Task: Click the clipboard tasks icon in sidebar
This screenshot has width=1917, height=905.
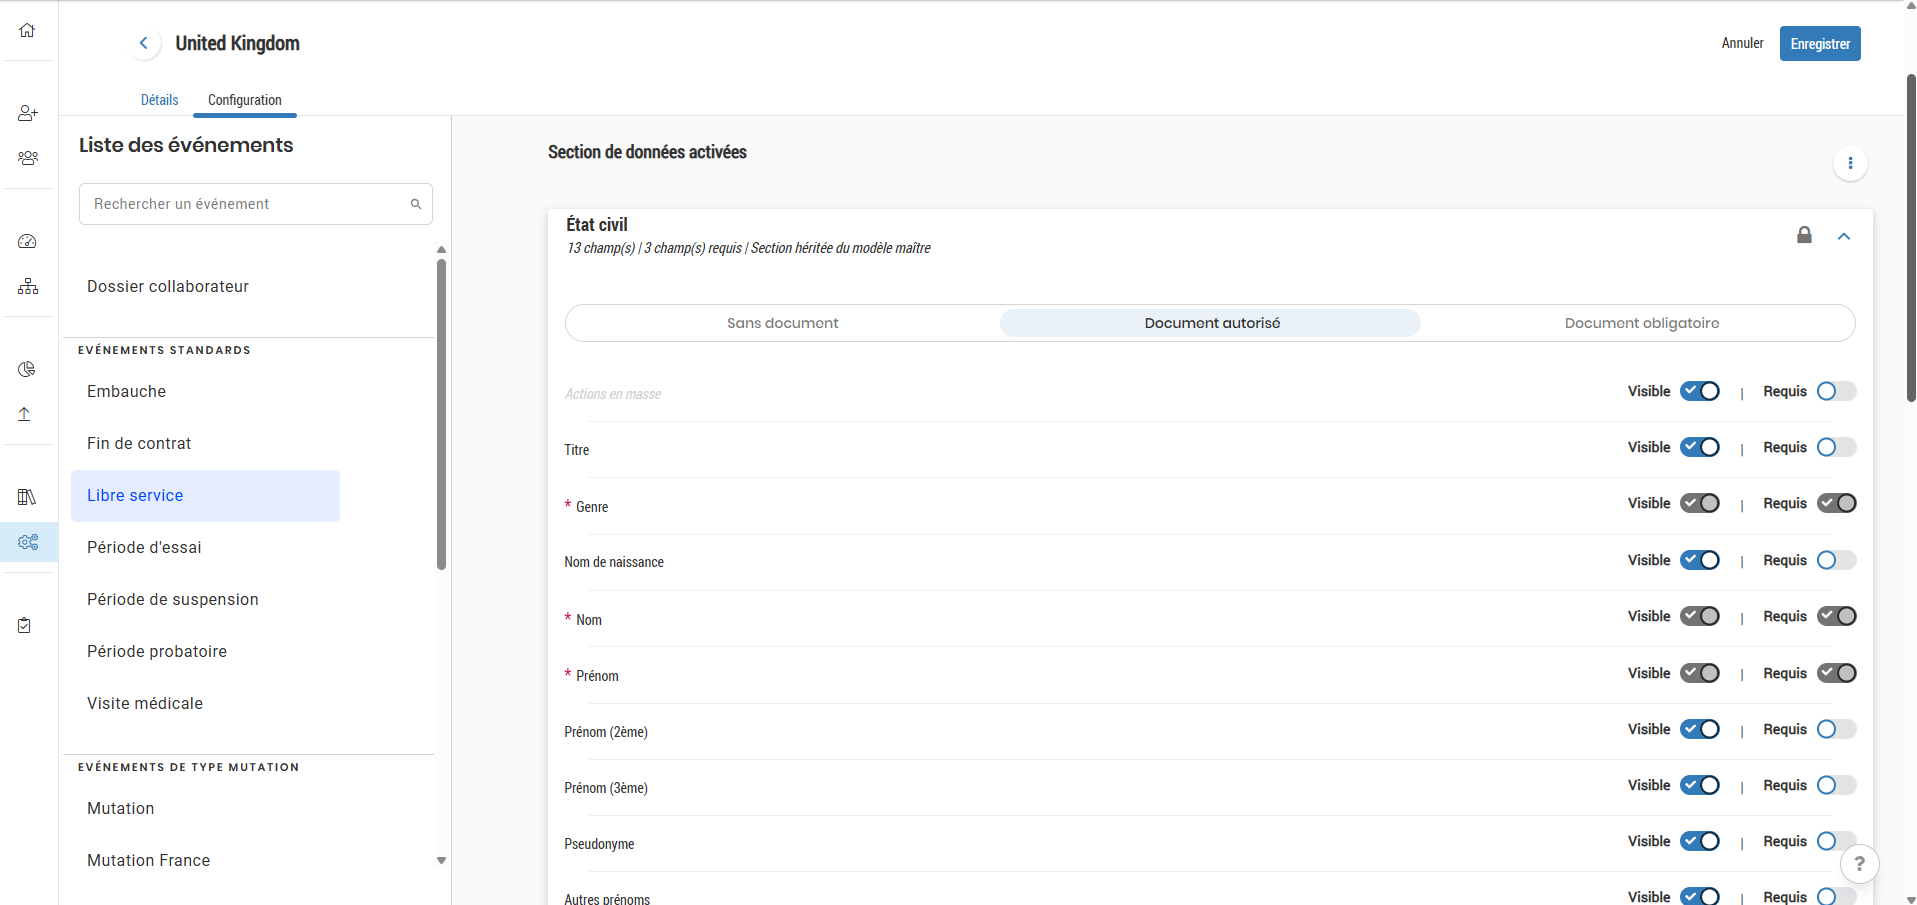Action: pyautogui.click(x=26, y=625)
